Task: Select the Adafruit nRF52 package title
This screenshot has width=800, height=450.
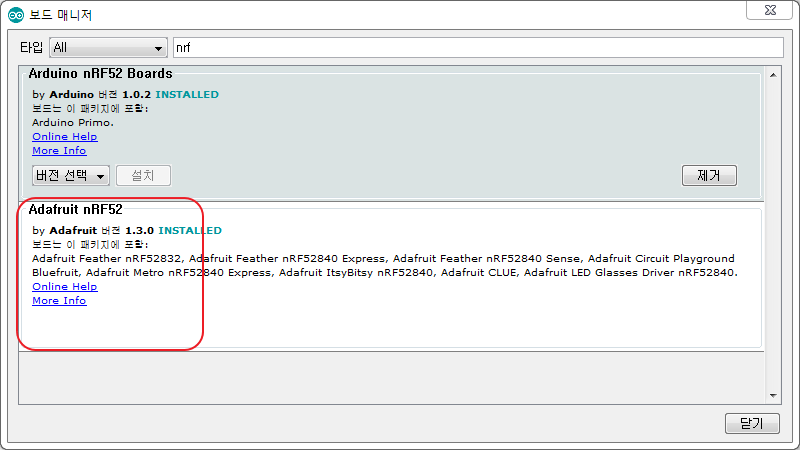Action: pyautogui.click(x=76, y=209)
